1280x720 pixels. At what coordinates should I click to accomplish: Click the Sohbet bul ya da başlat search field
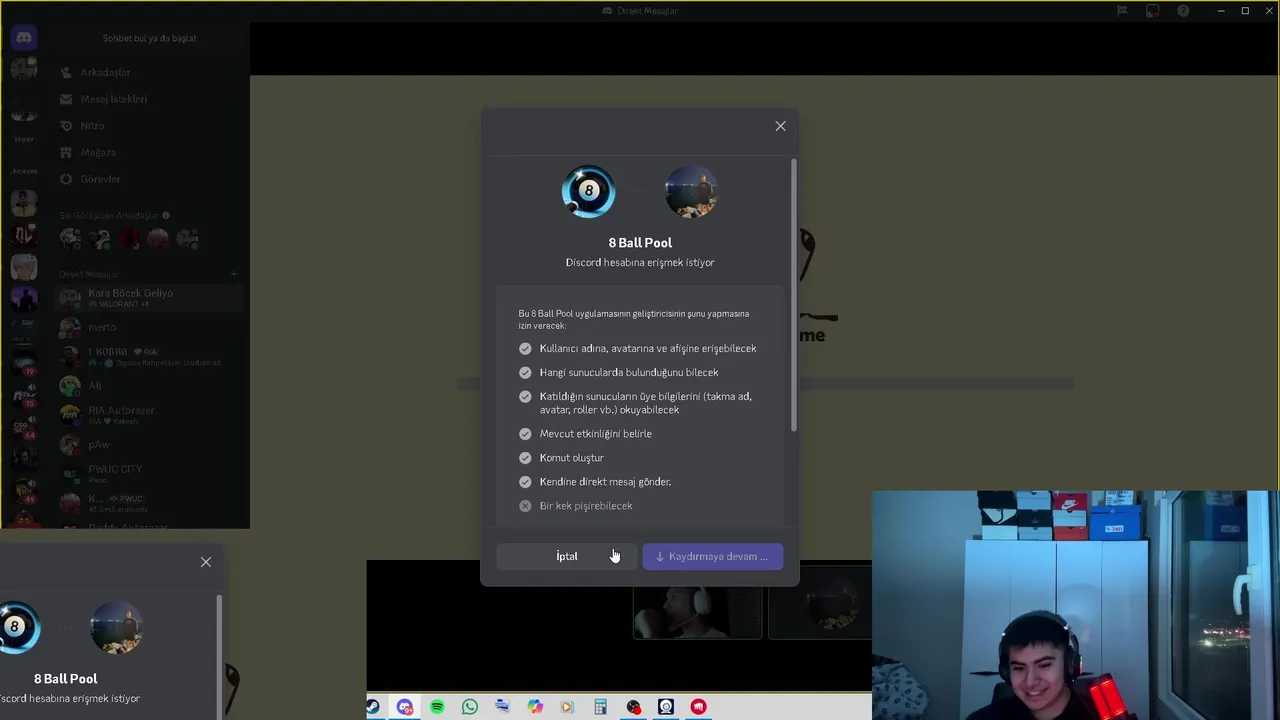(x=150, y=38)
